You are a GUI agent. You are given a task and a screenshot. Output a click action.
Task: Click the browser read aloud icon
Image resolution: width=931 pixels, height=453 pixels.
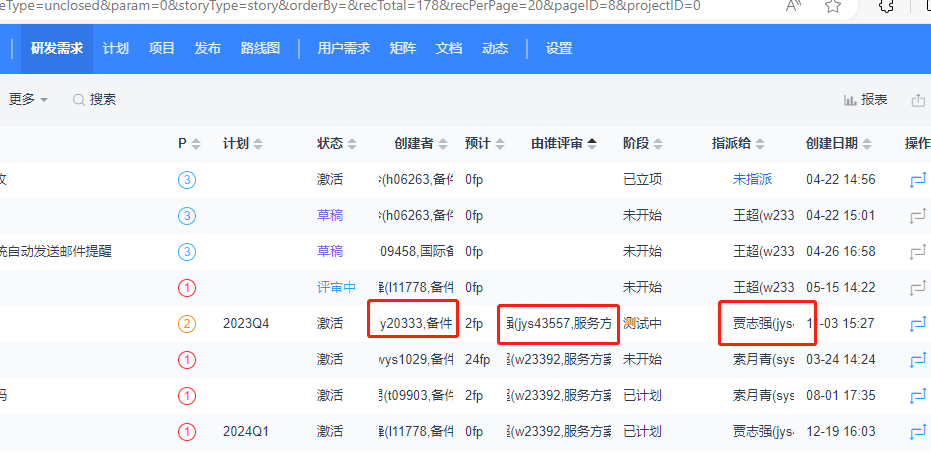(x=794, y=6)
